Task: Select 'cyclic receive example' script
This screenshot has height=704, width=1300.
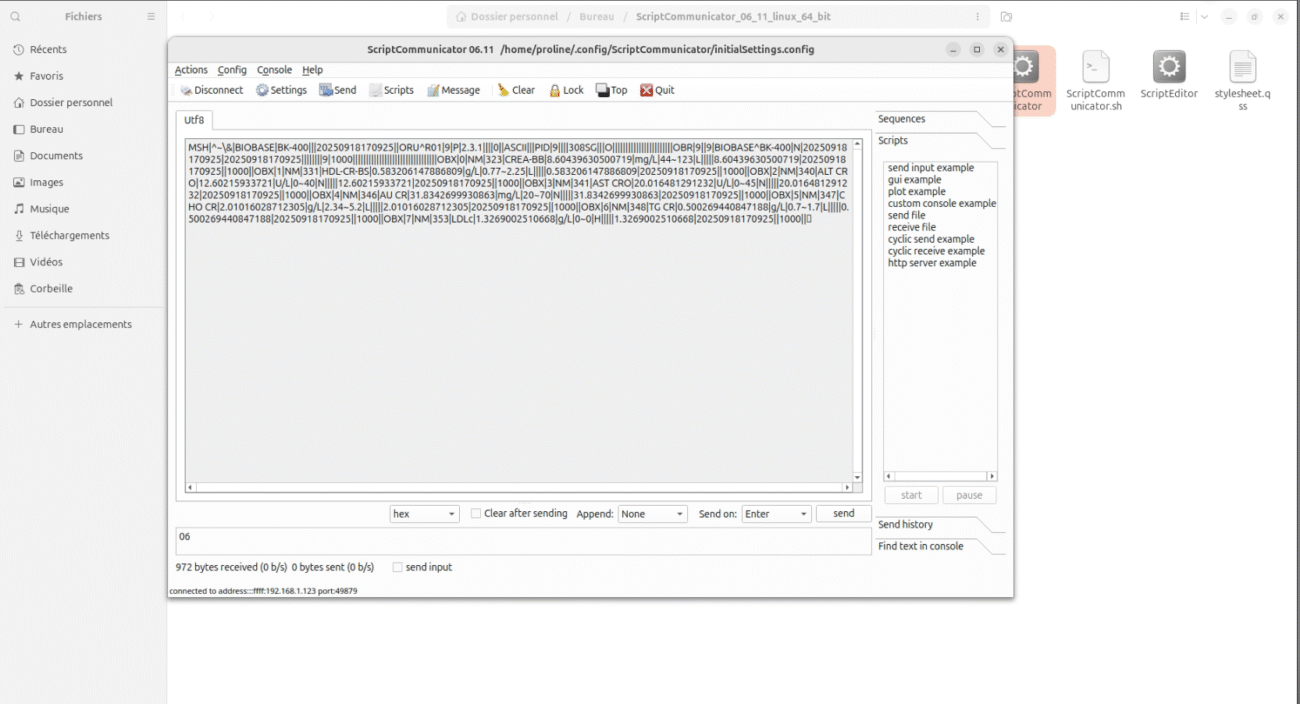Action: 936,252
